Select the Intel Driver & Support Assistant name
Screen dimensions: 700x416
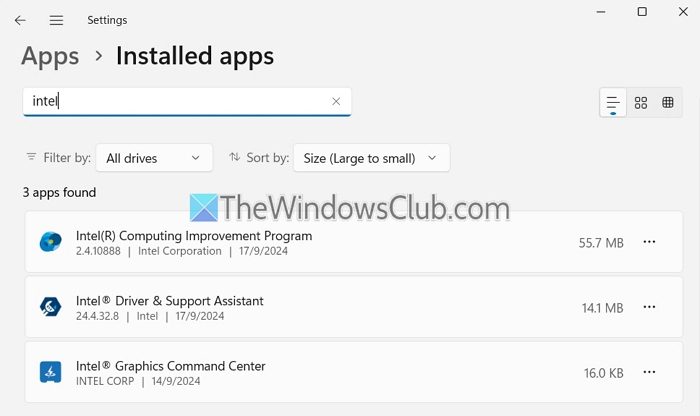point(170,301)
